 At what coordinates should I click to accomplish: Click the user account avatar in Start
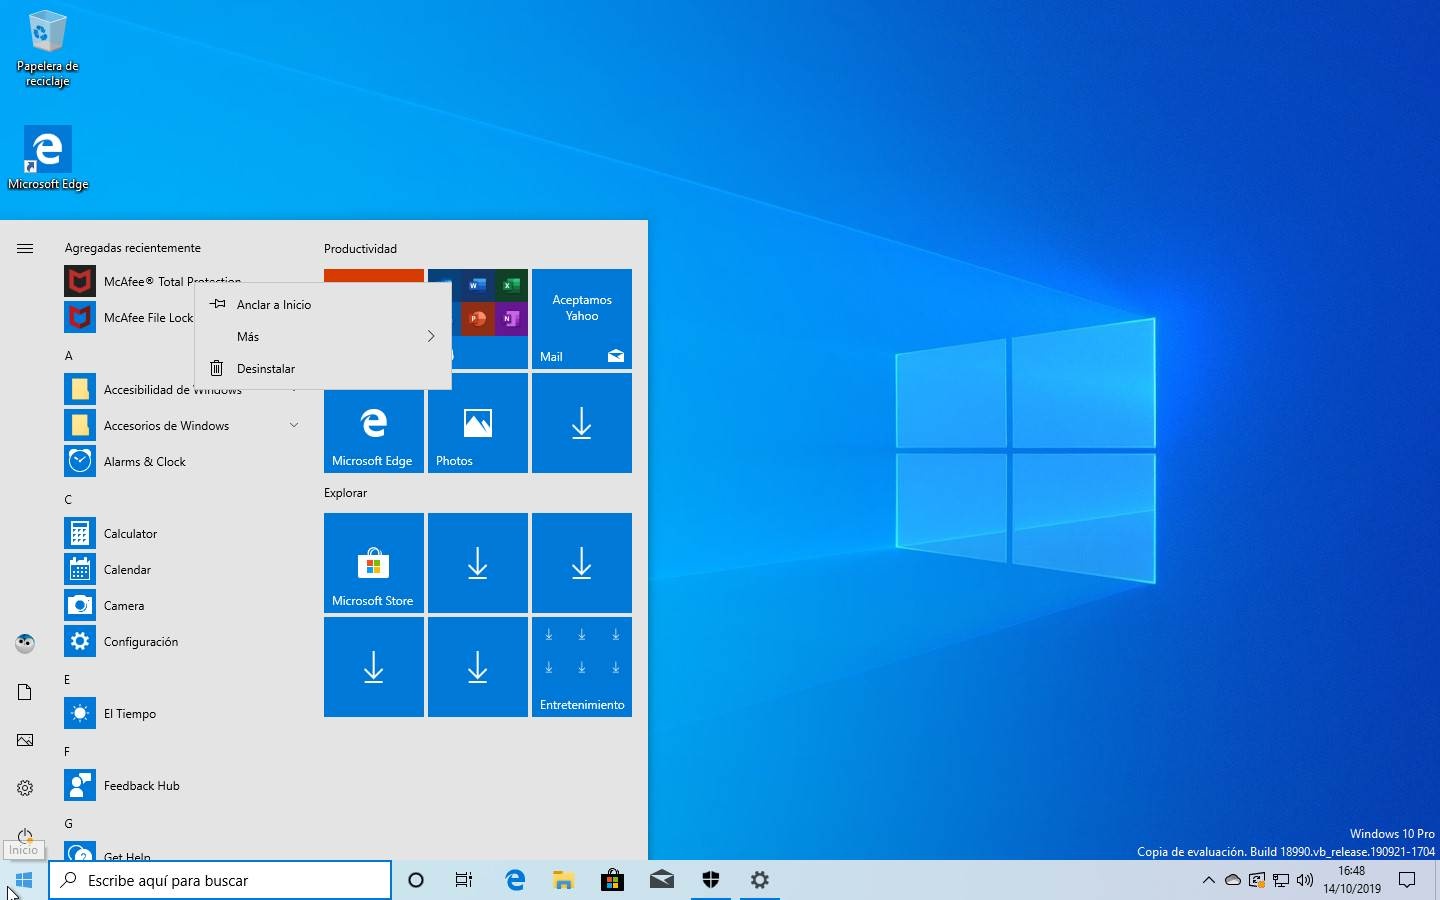(x=25, y=644)
